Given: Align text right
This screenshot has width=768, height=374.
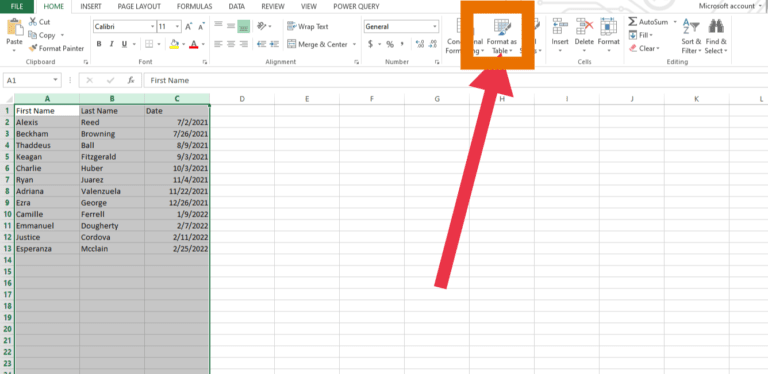Looking at the screenshot, I should [x=243, y=44].
